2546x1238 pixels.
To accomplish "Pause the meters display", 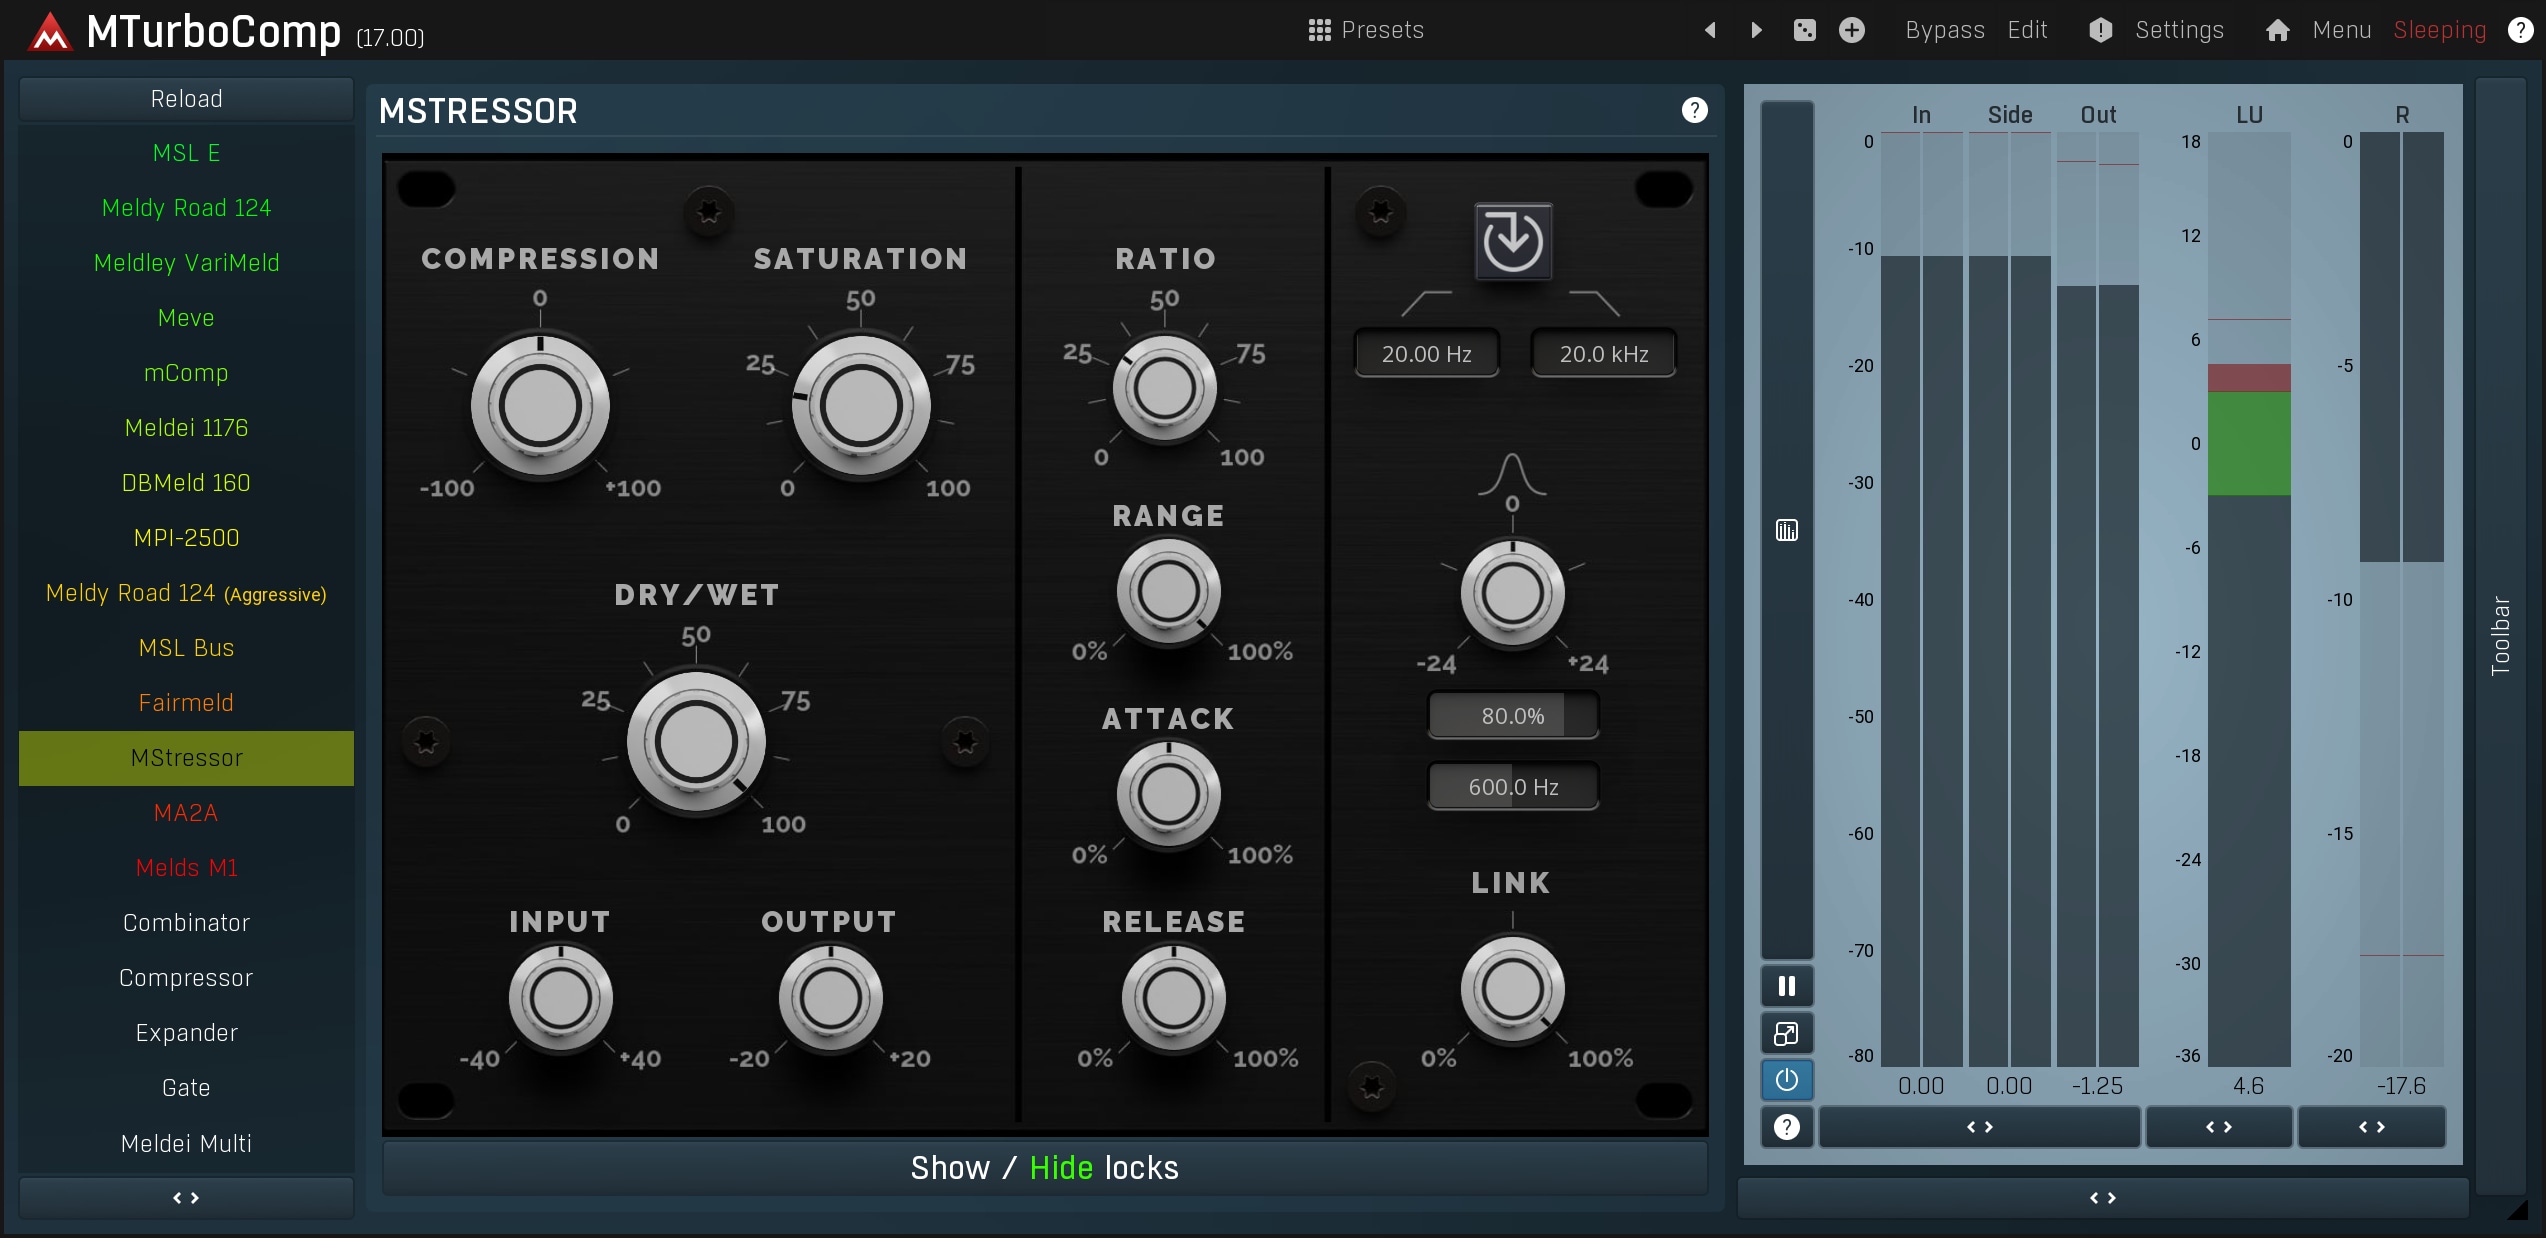I will [1786, 986].
